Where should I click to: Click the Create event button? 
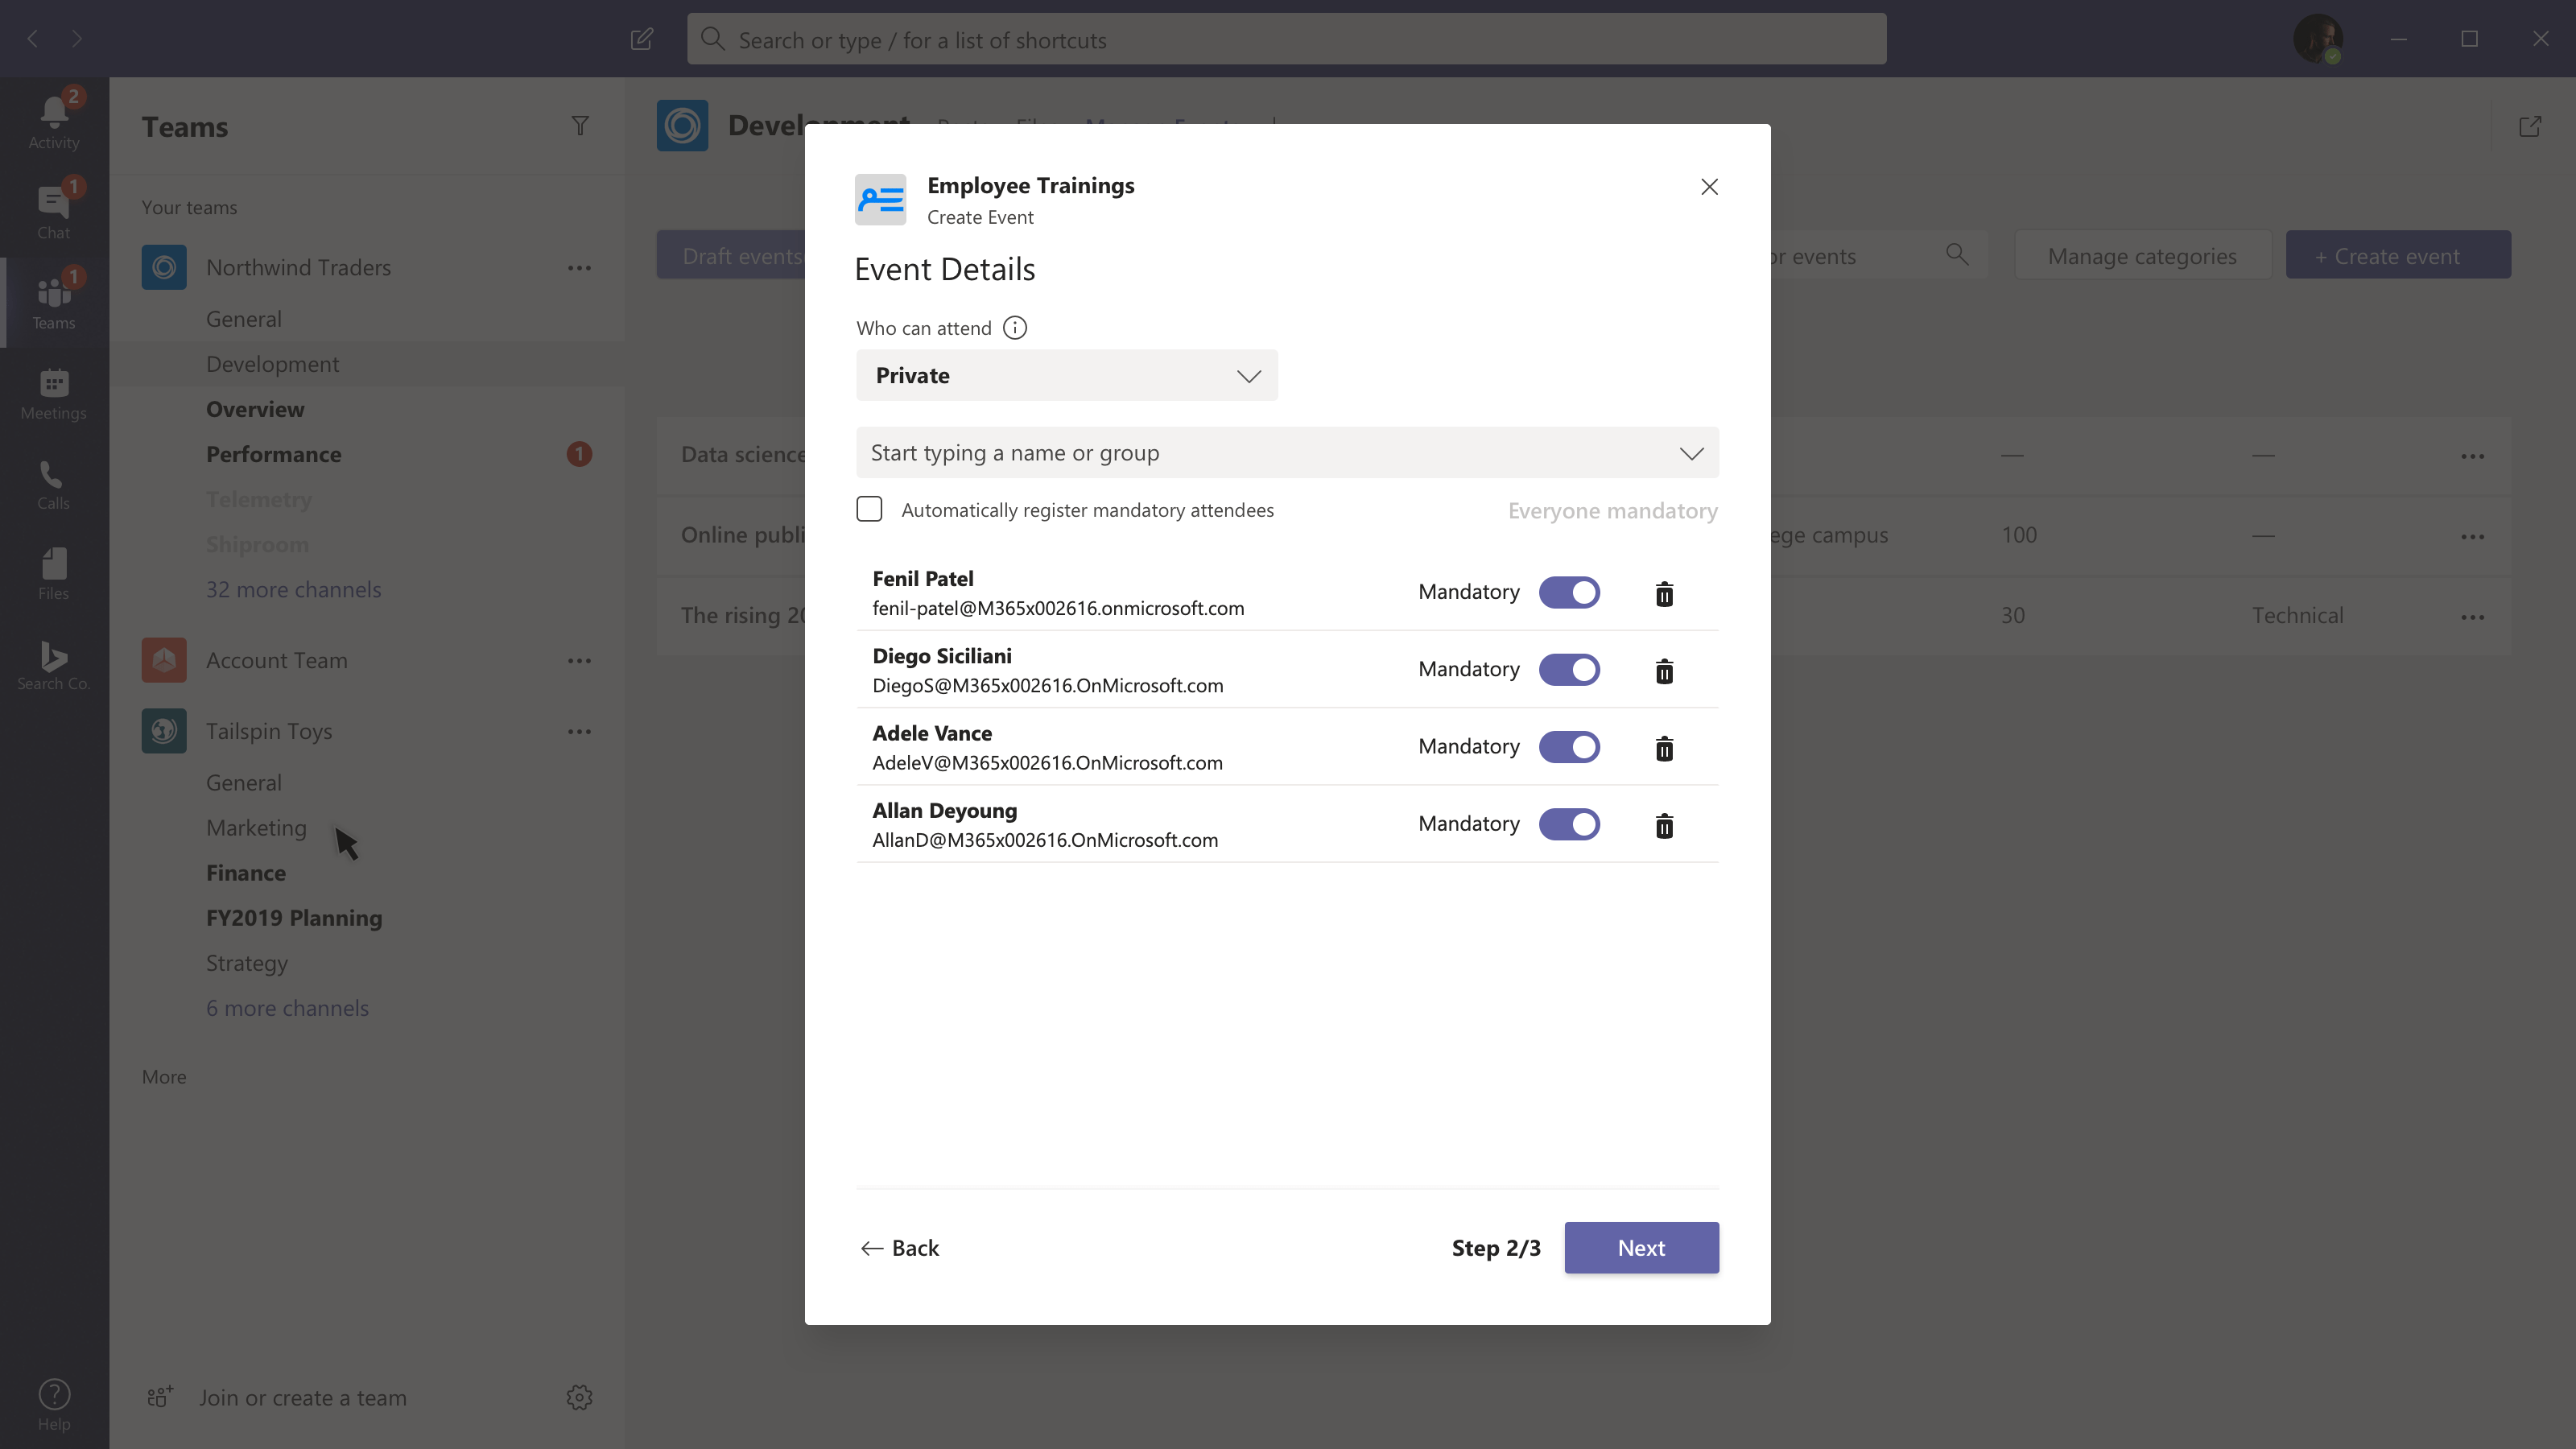pyautogui.click(x=2397, y=255)
